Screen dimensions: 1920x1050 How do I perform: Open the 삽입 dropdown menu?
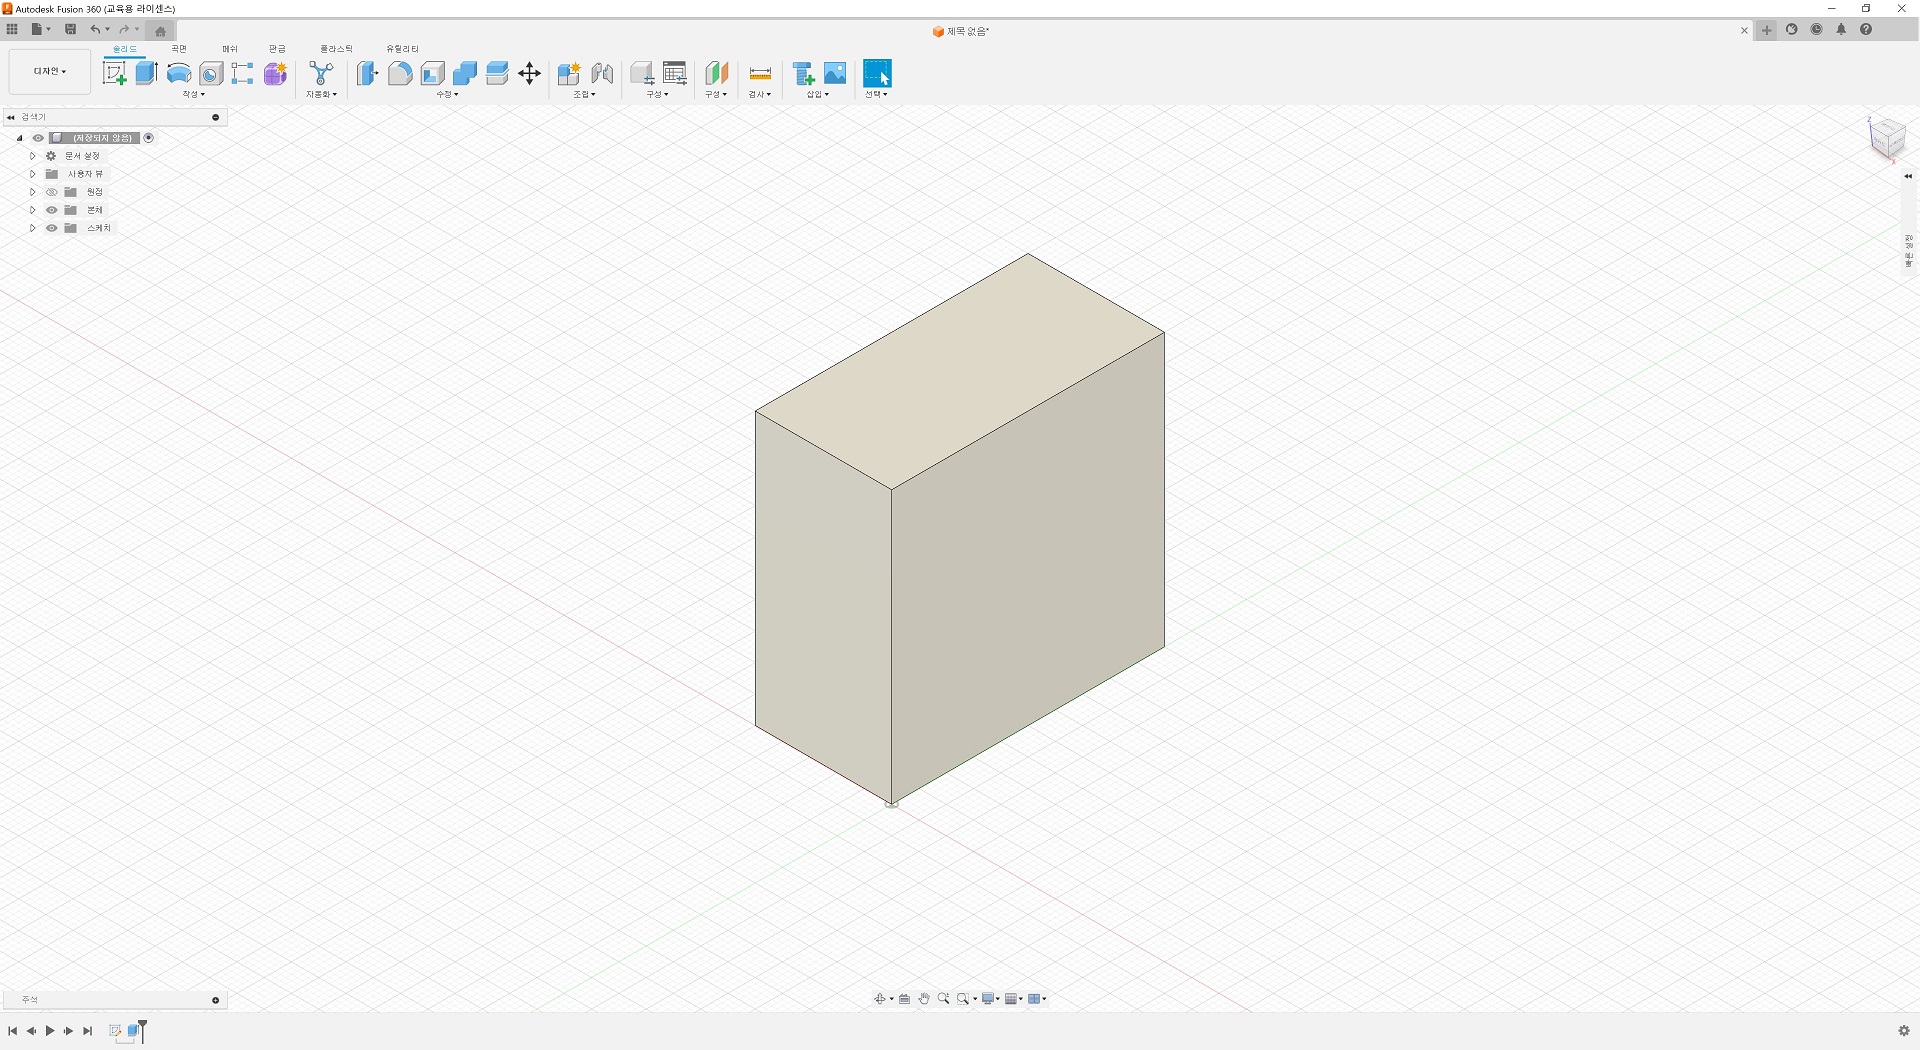coord(818,94)
